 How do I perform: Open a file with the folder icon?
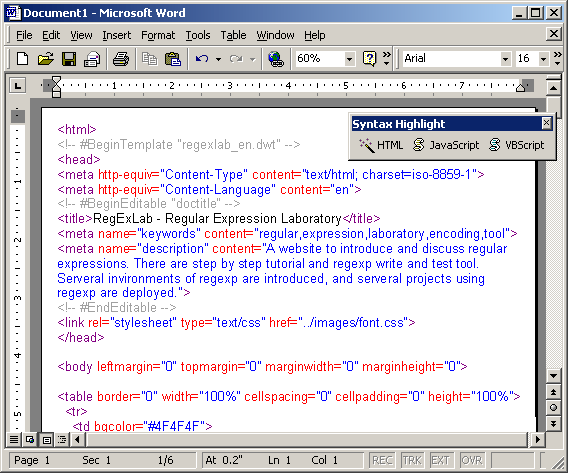pos(46,59)
